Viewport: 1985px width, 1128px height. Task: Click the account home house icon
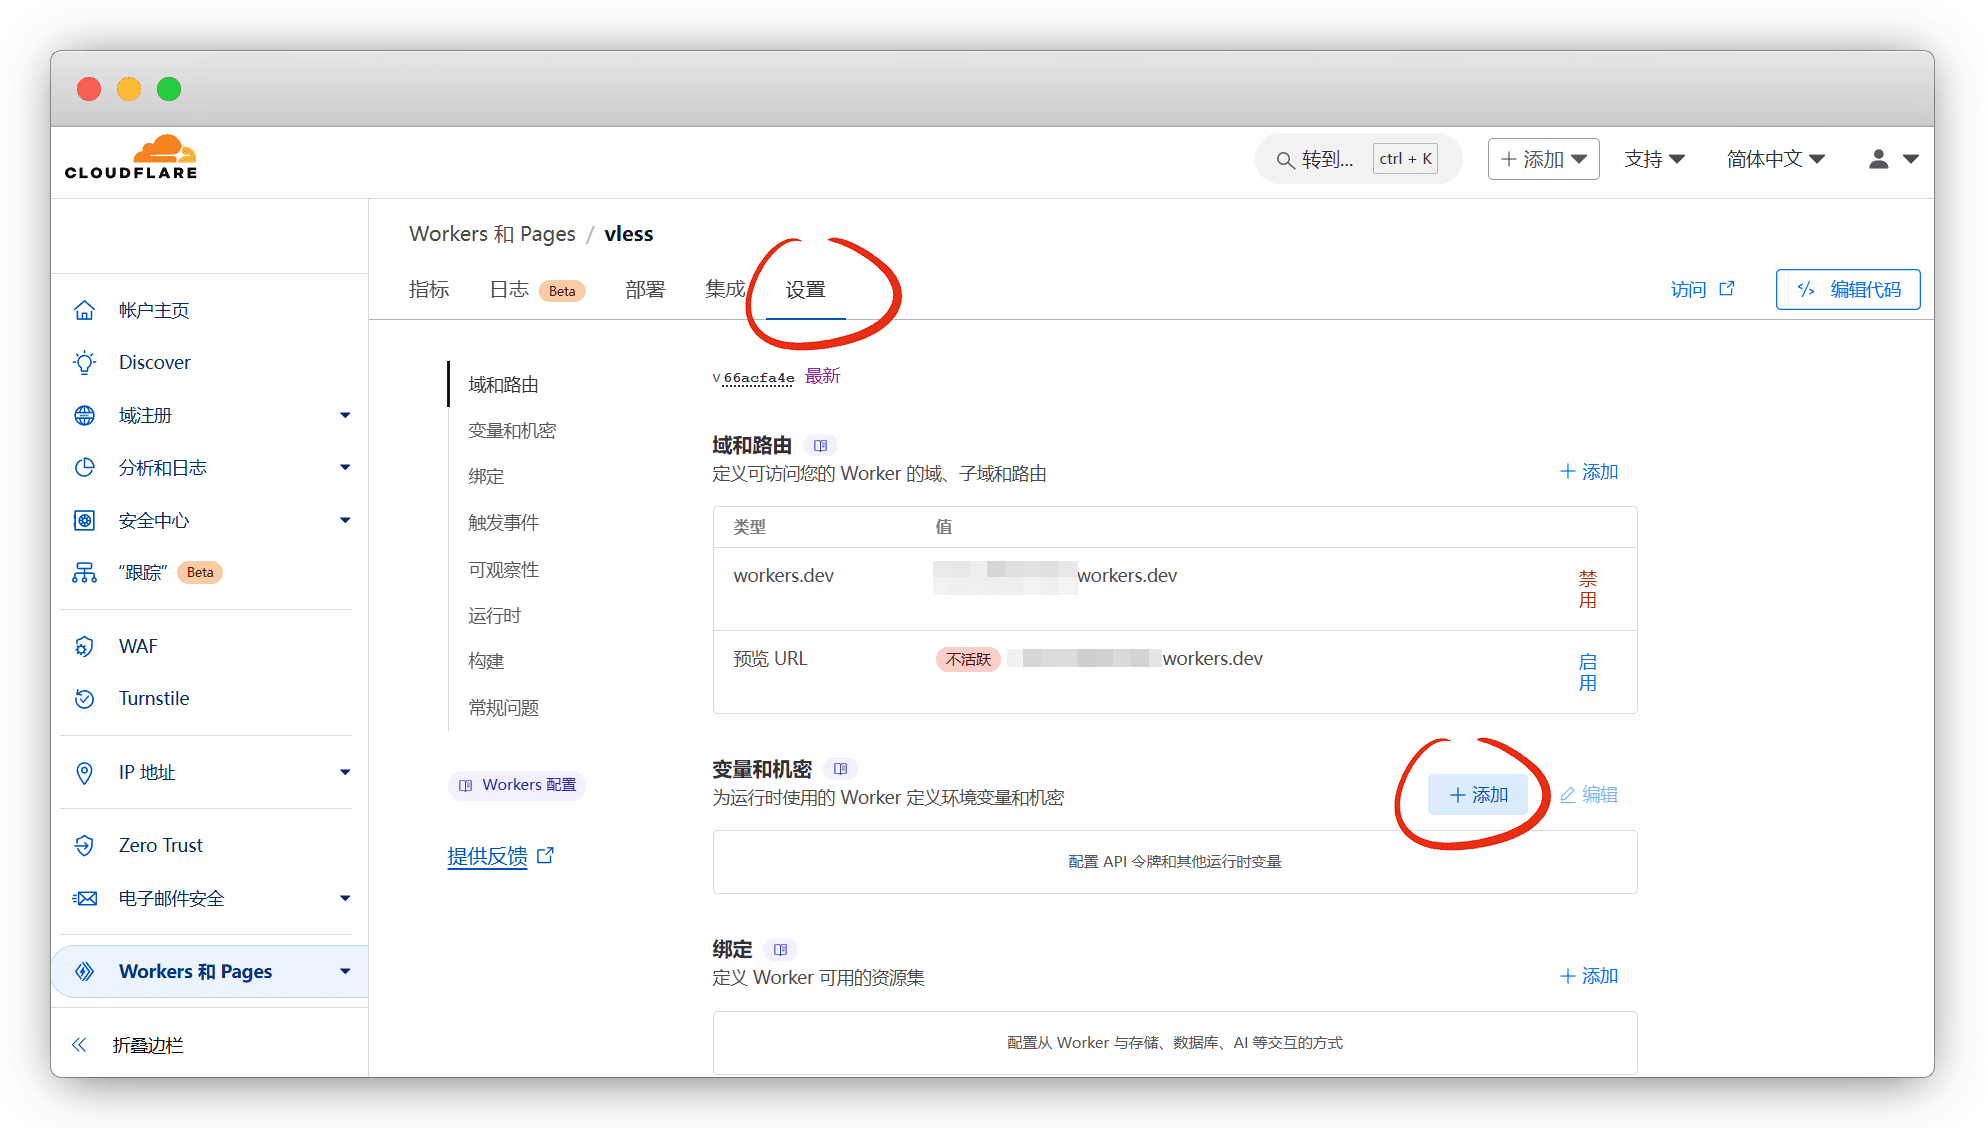coord(85,310)
